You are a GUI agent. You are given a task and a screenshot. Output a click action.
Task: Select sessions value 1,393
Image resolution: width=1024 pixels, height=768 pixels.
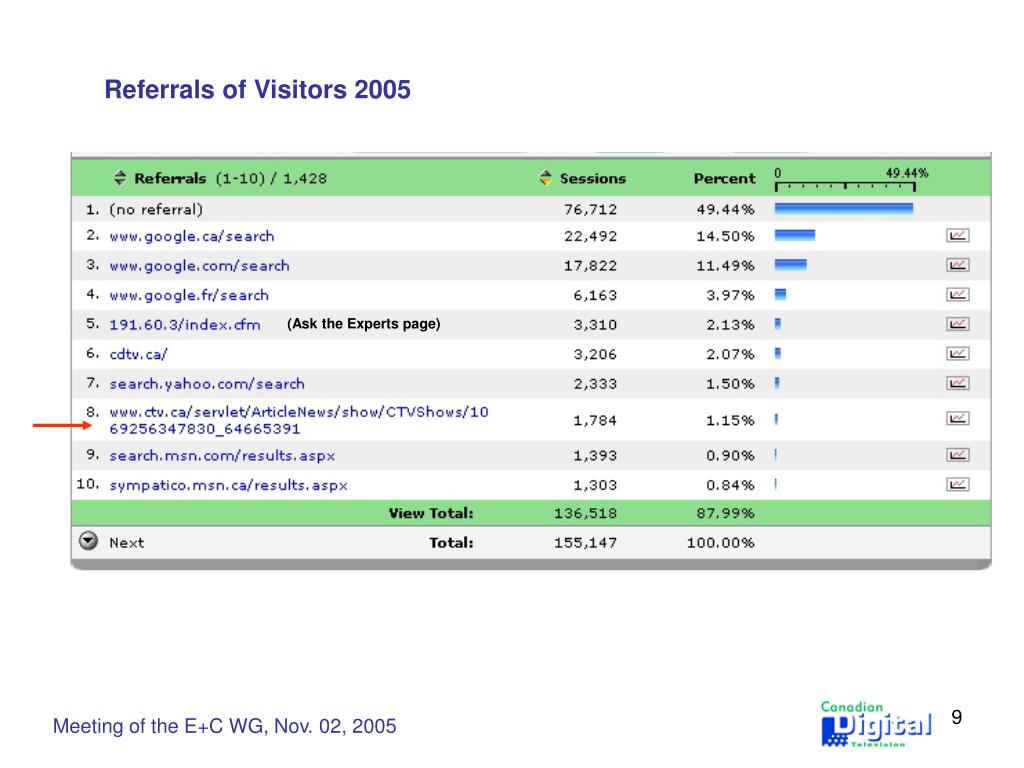pyautogui.click(x=595, y=456)
